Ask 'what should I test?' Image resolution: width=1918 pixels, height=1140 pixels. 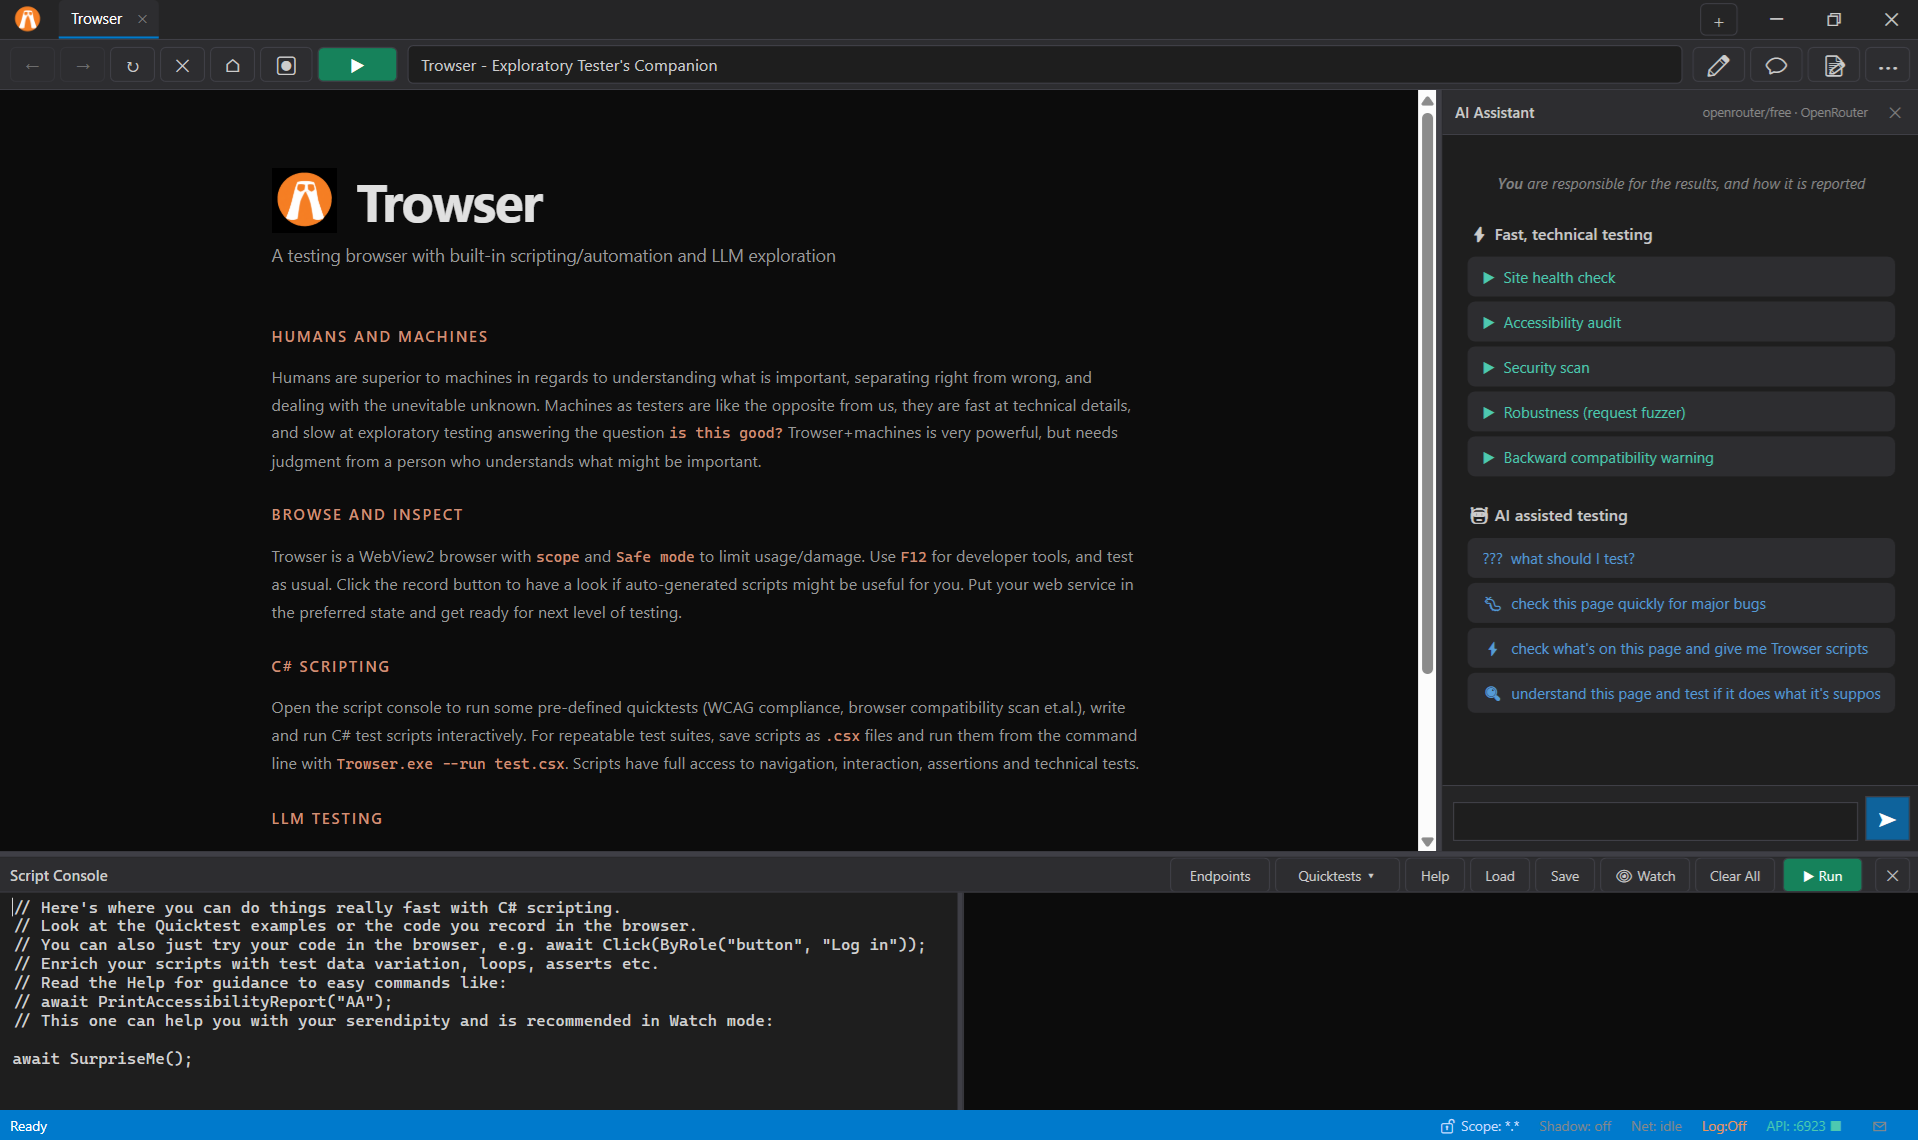[1681, 559]
